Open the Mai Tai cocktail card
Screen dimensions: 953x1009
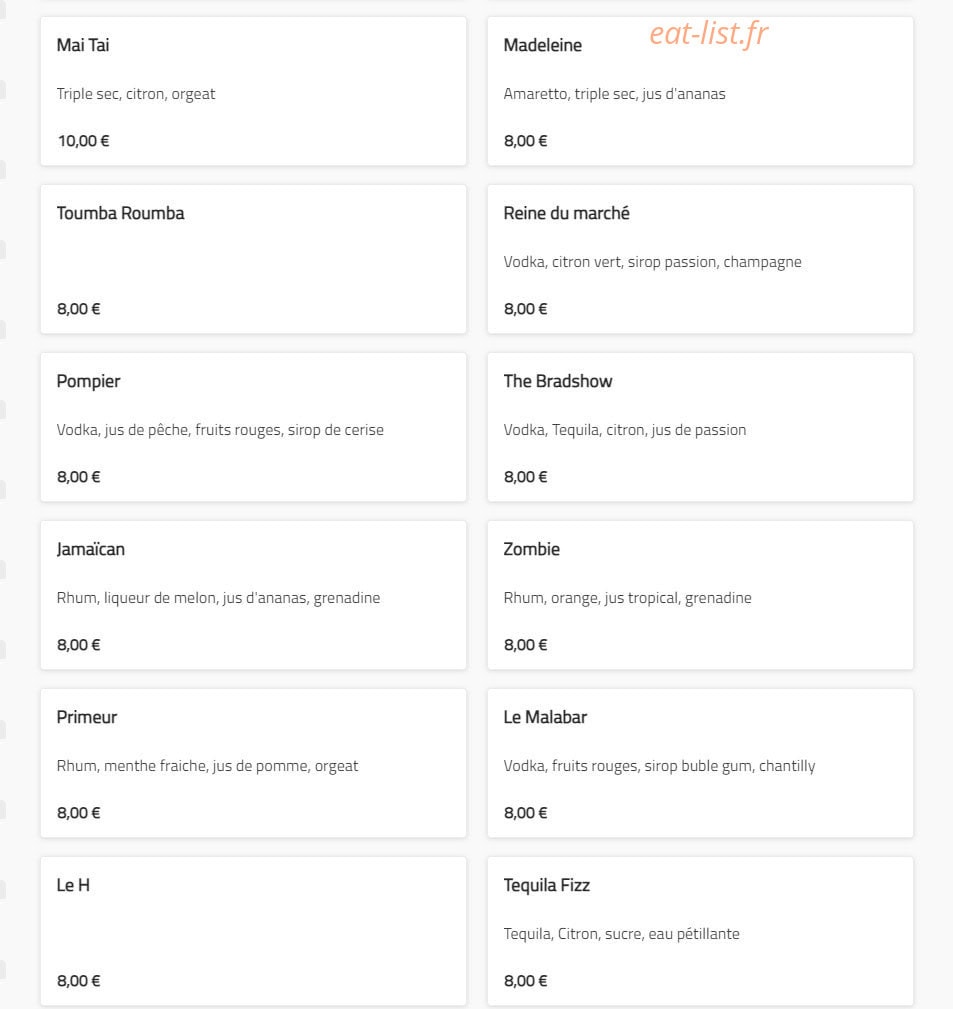tap(253, 91)
